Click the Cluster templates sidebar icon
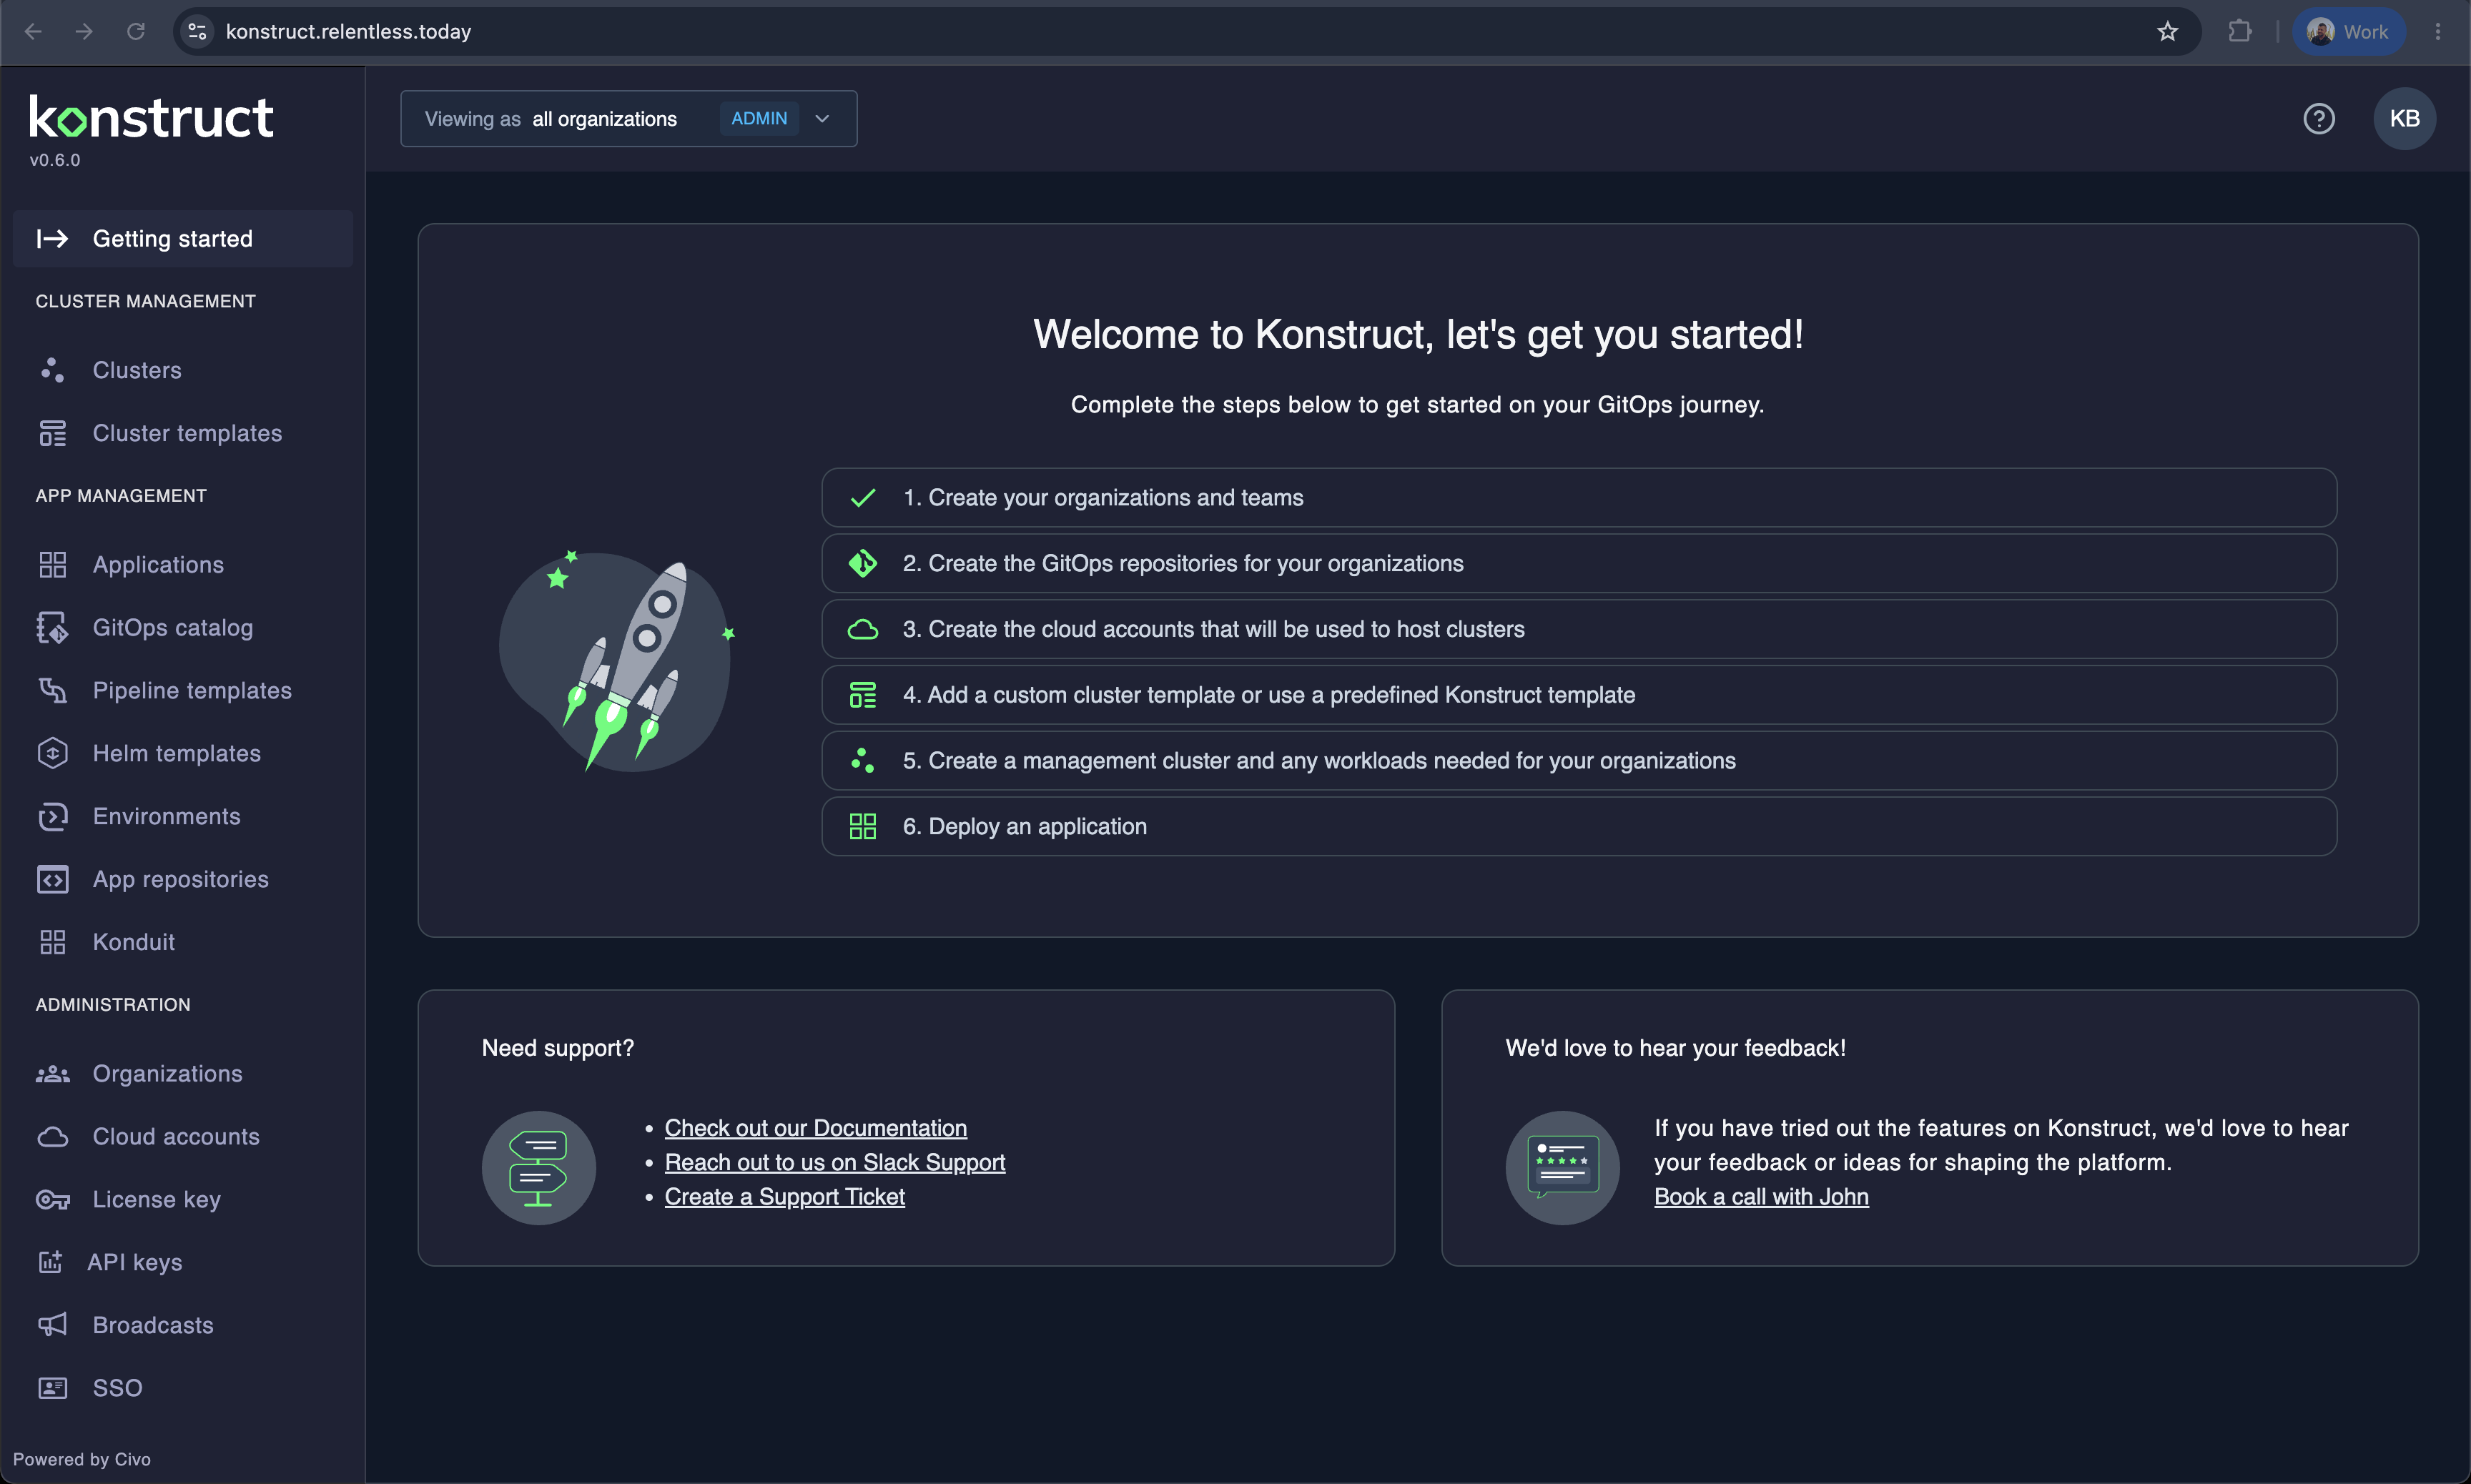 click(52, 433)
